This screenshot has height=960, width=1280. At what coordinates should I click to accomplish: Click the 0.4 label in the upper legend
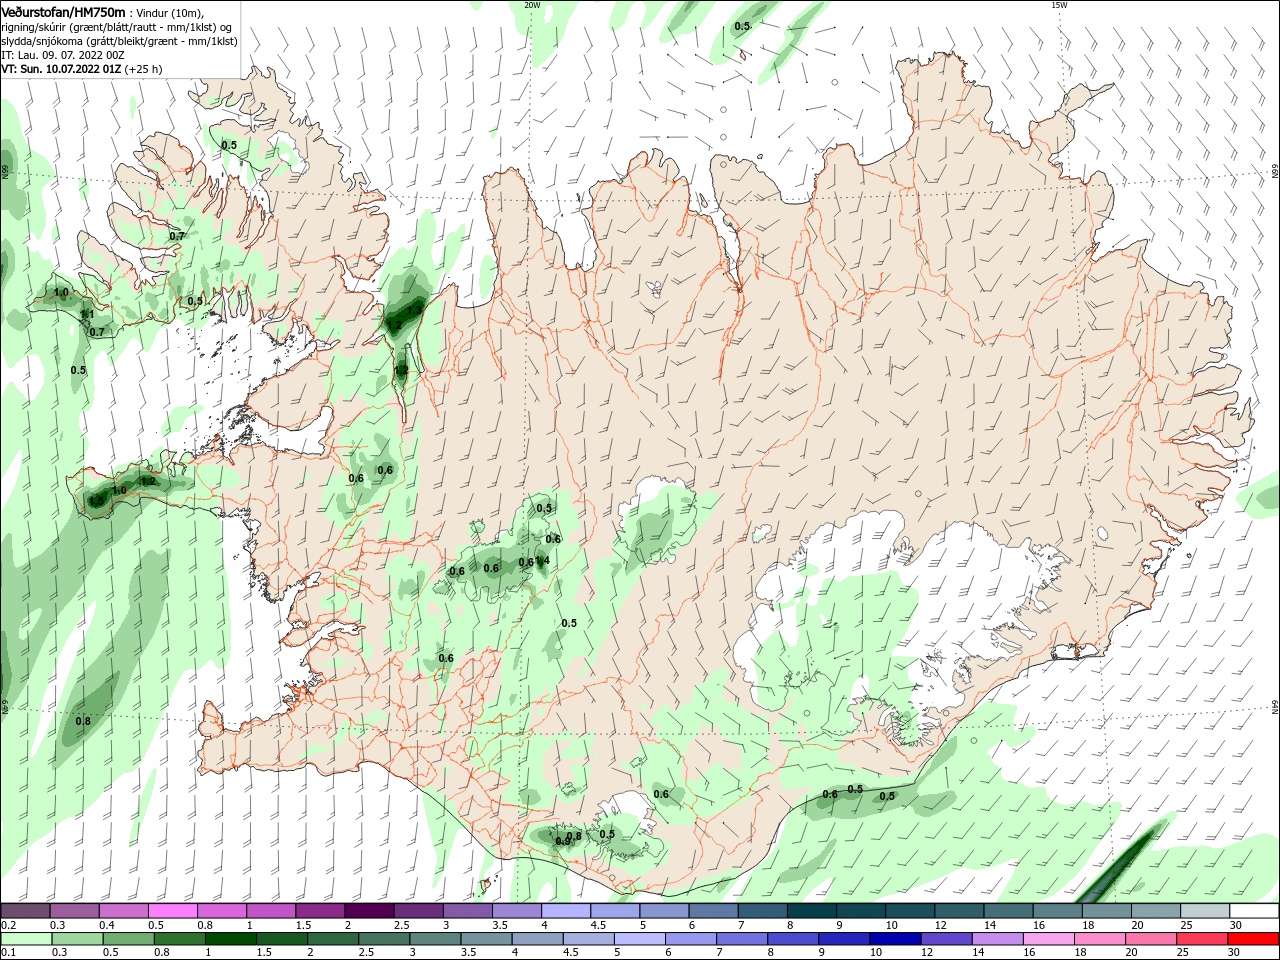[106, 925]
